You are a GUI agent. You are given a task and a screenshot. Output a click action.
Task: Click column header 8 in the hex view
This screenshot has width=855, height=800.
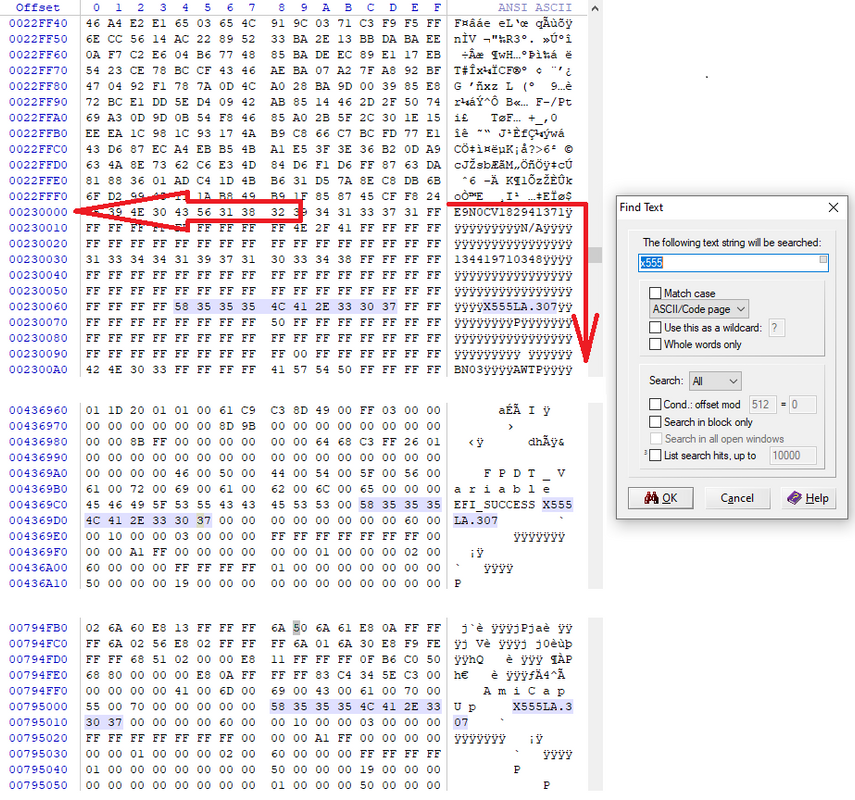[281, 8]
